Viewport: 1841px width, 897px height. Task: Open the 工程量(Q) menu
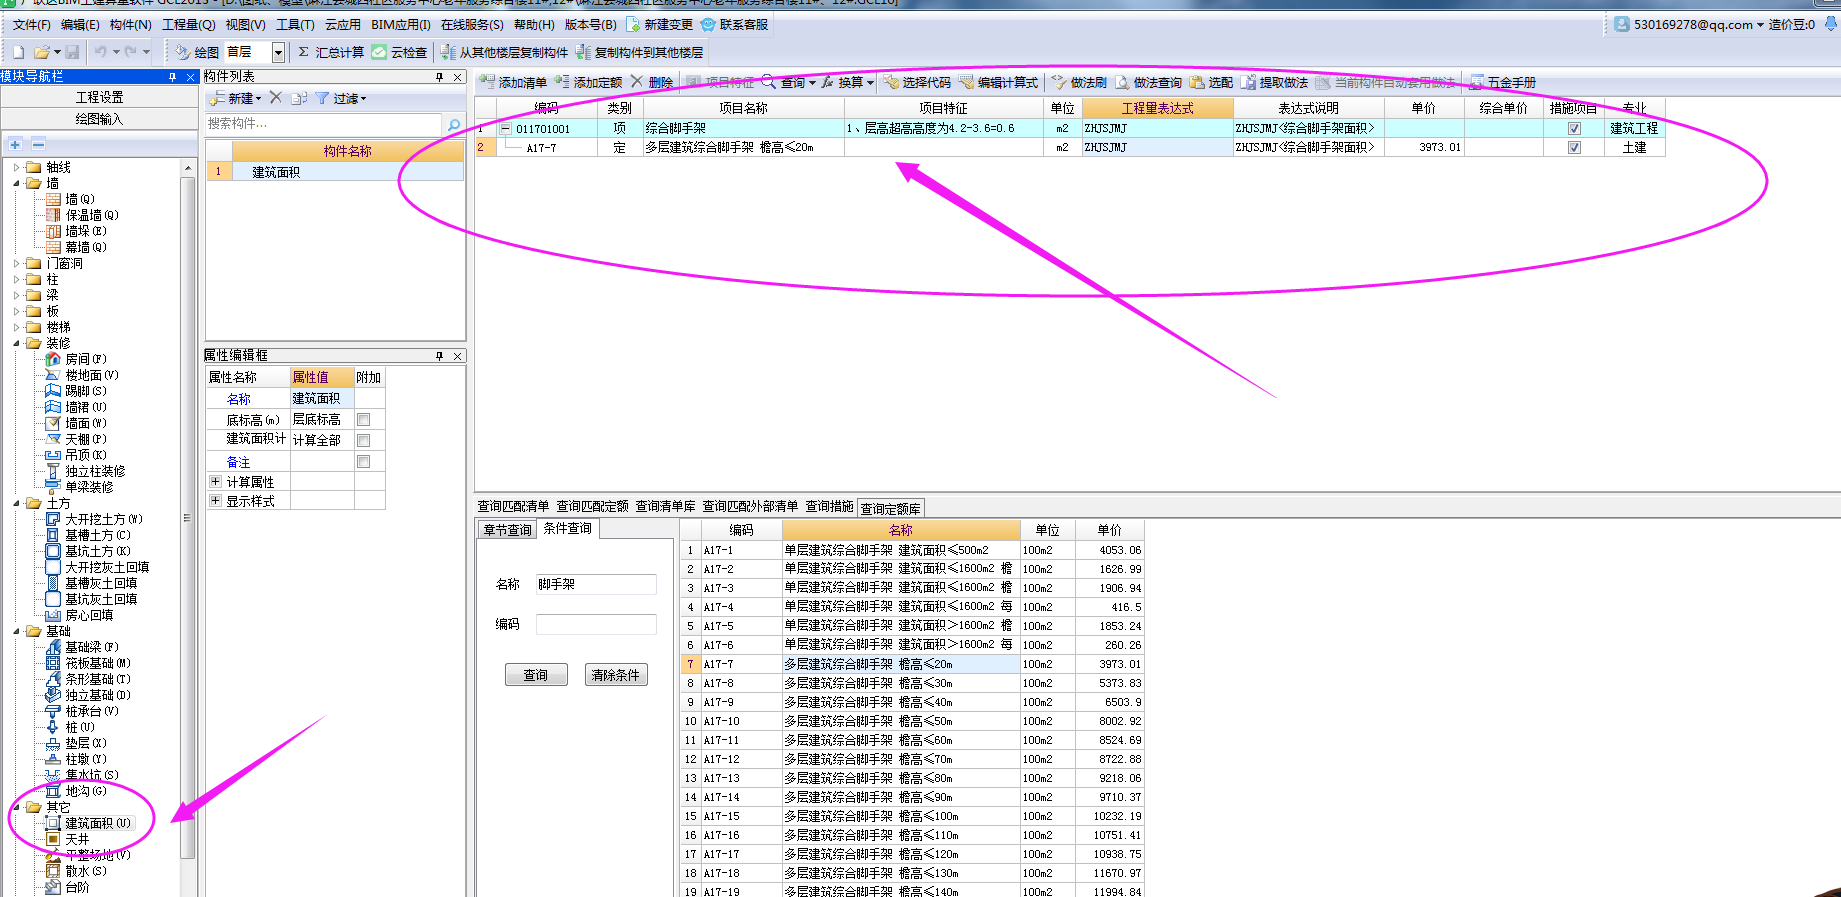point(189,24)
